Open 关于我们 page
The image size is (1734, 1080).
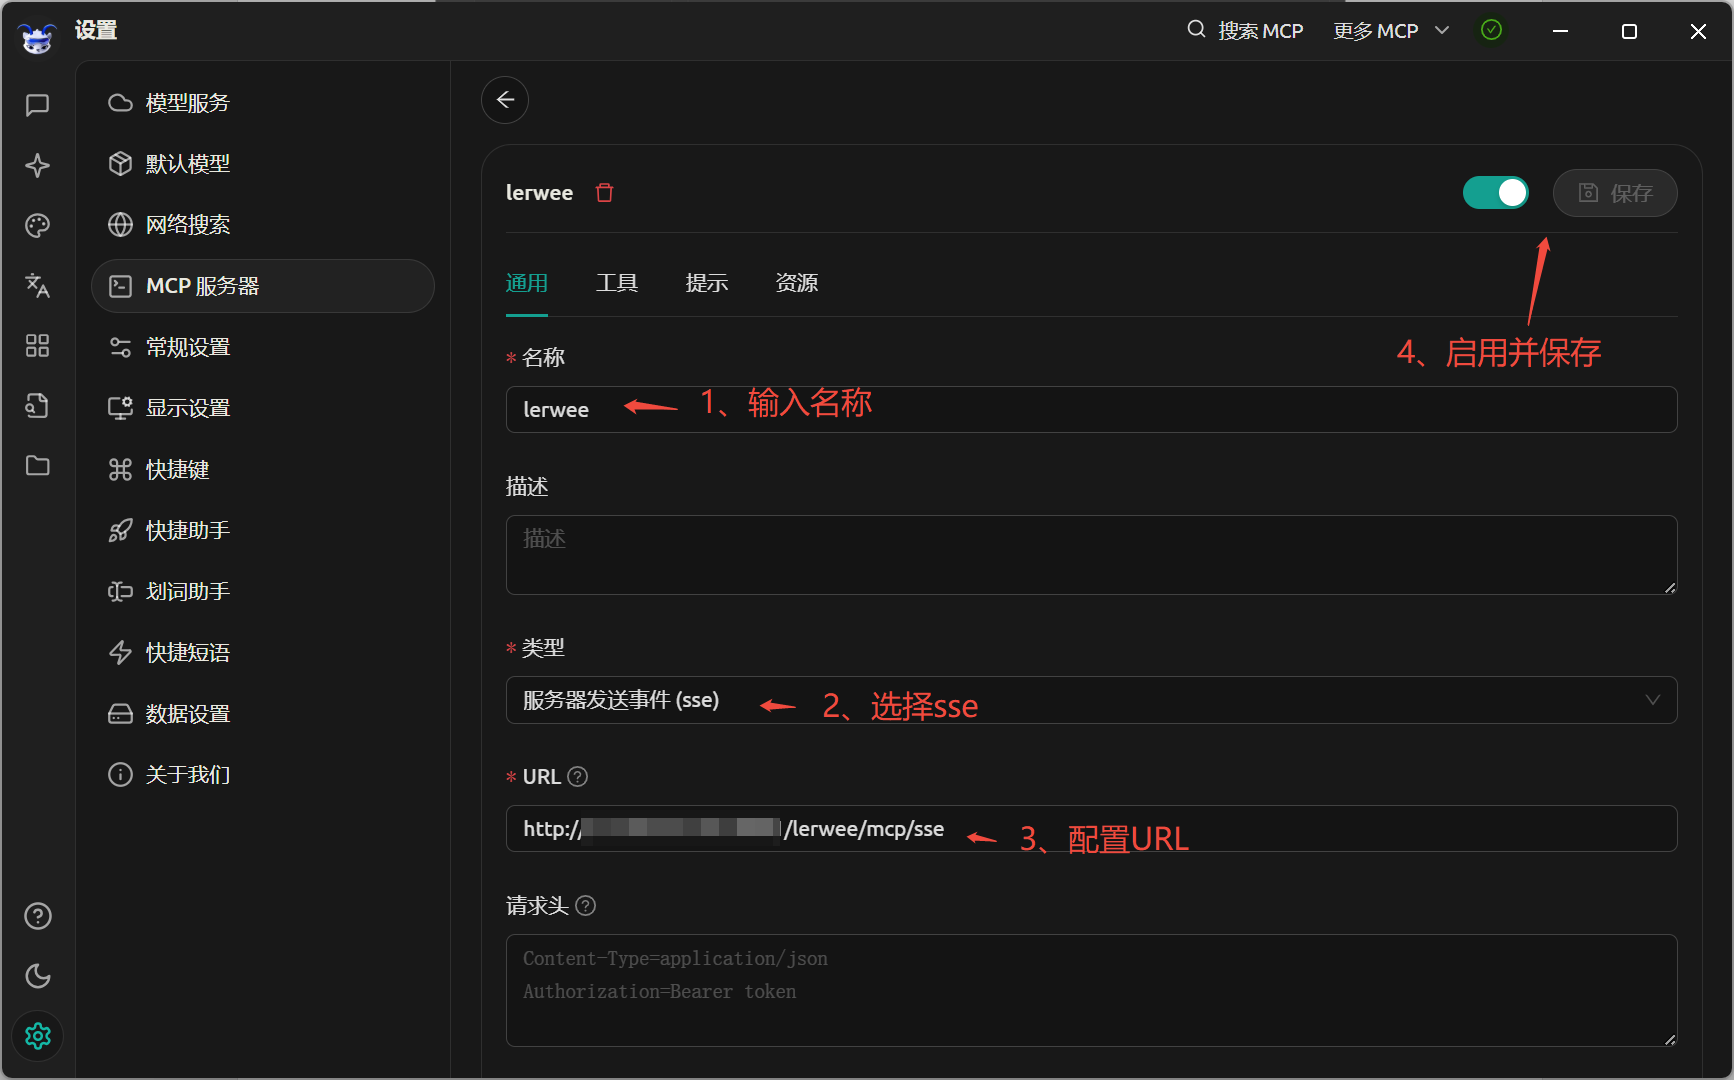263,774
